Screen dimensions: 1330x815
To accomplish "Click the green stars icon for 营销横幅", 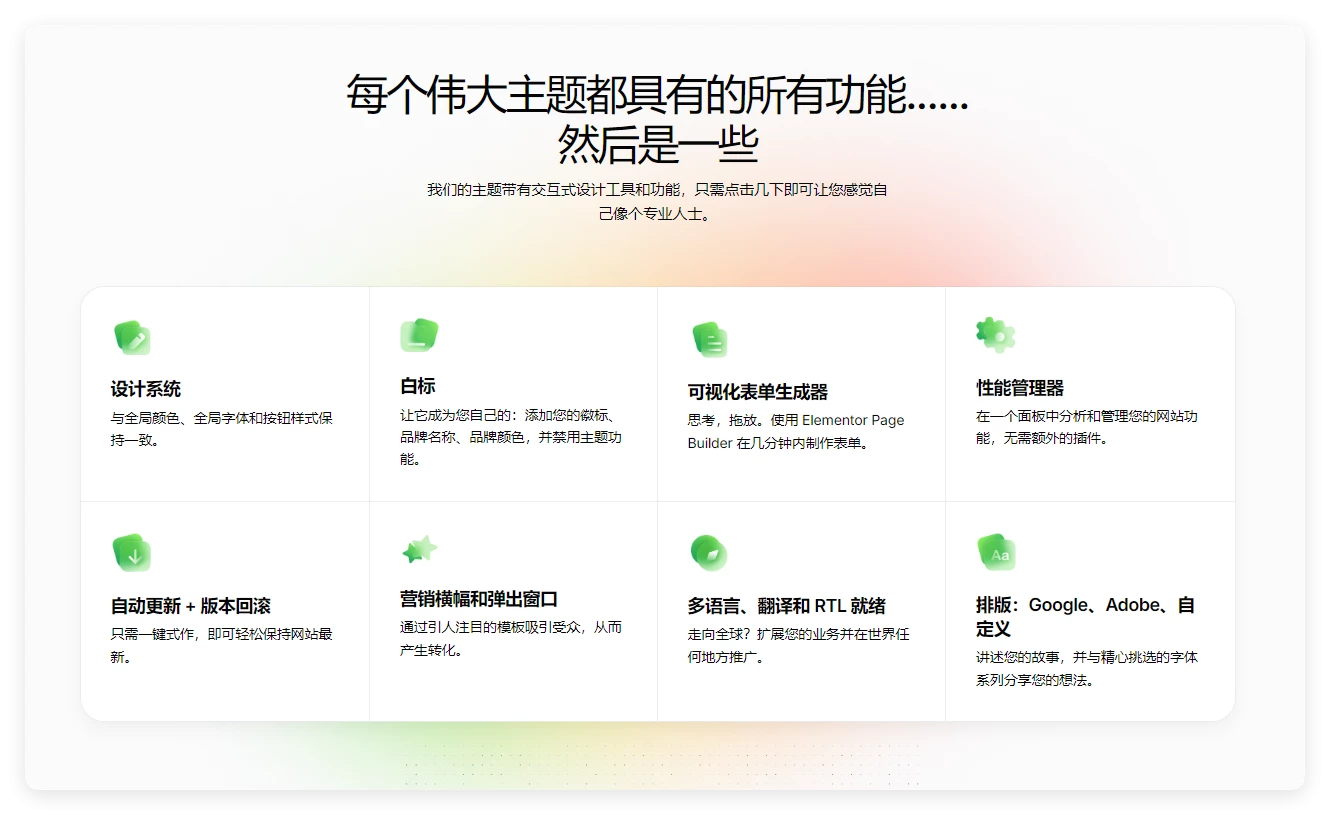I will [419, 549].
